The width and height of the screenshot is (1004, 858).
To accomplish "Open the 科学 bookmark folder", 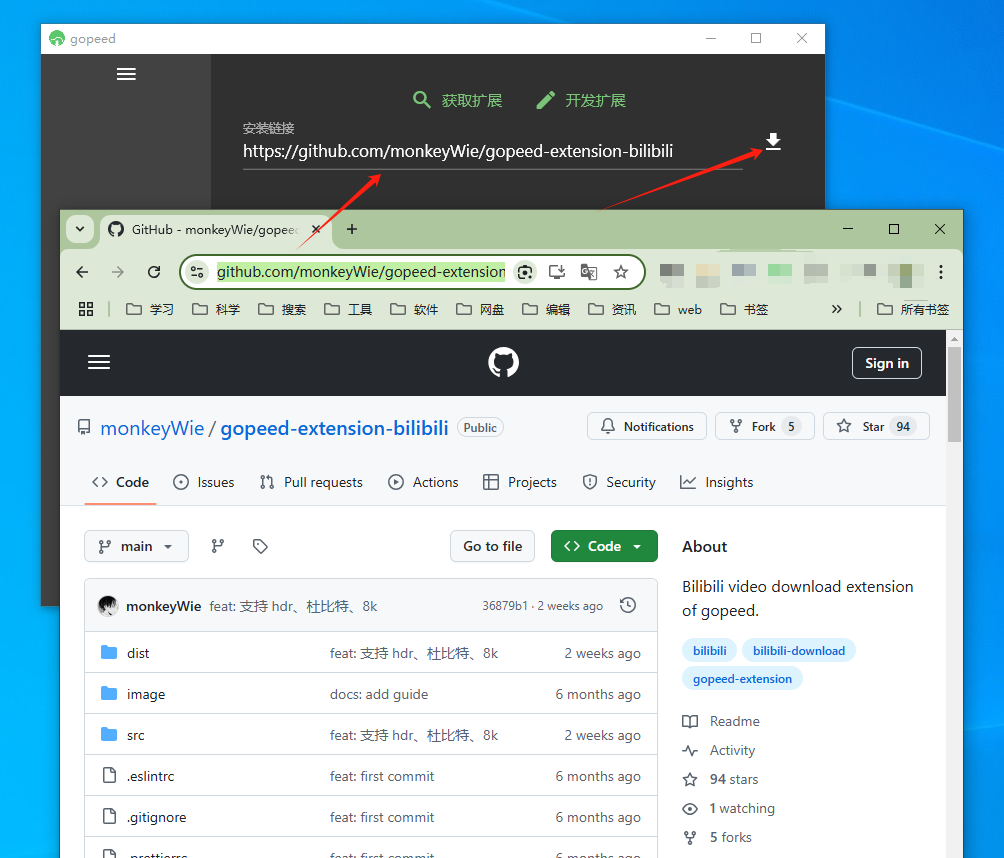I will click(x=216, y=309).
